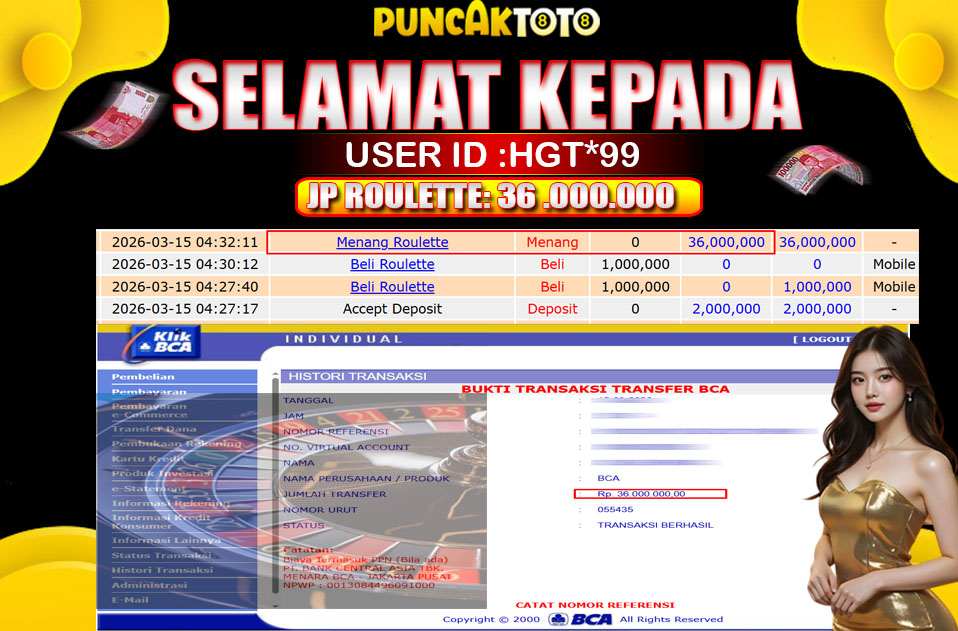
Task: Click Beli status in the 04:30:12 row
Action: click(552, 264)
